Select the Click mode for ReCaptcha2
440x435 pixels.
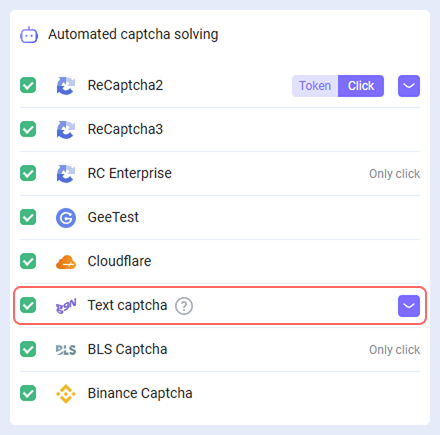point(361,86)
